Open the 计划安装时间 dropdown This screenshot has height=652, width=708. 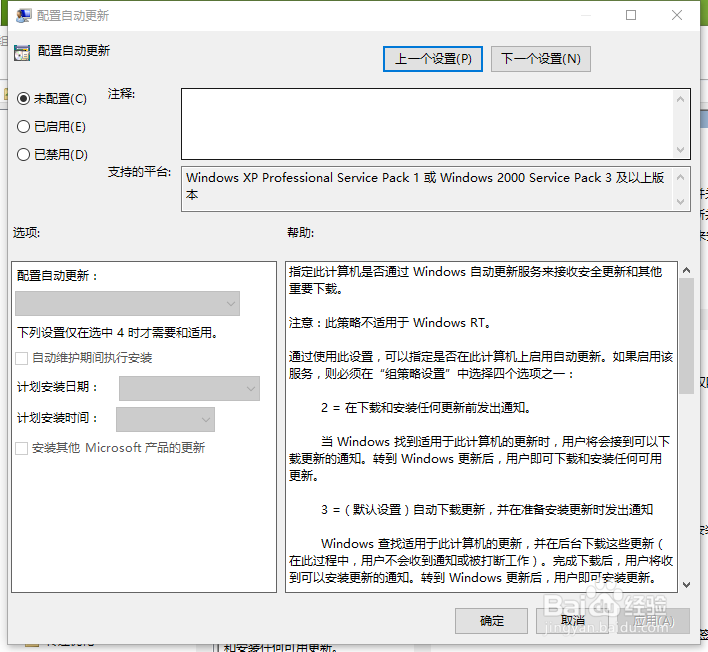click(165, 419)
